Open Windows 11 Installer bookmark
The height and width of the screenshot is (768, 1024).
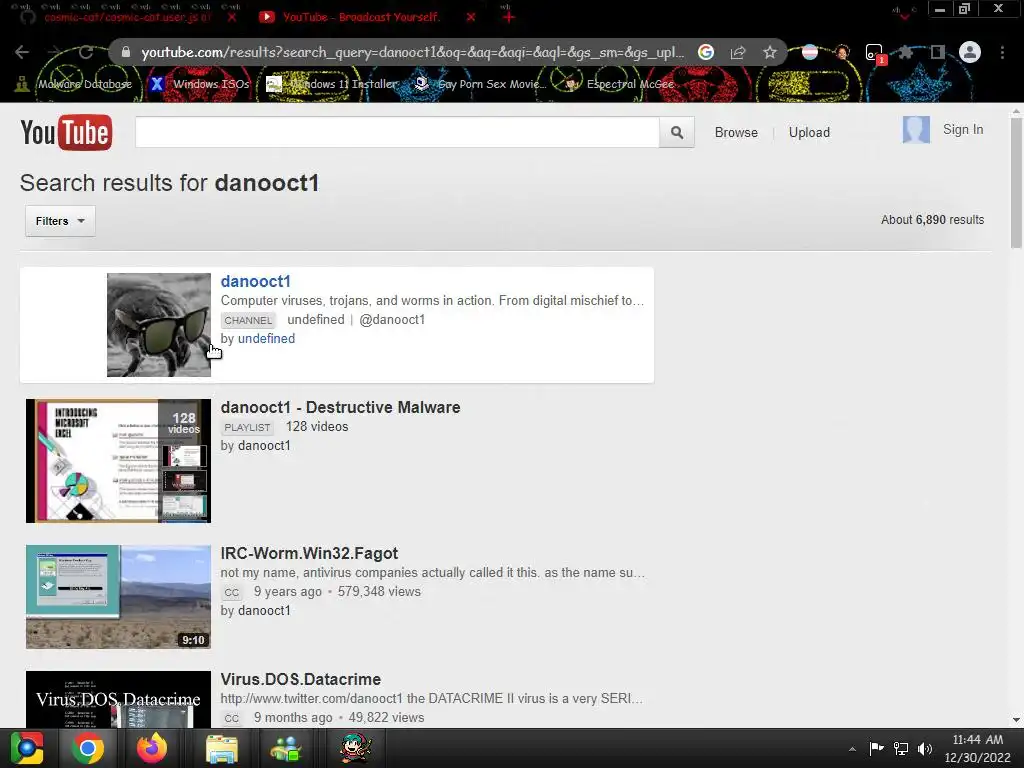[332, 84]
